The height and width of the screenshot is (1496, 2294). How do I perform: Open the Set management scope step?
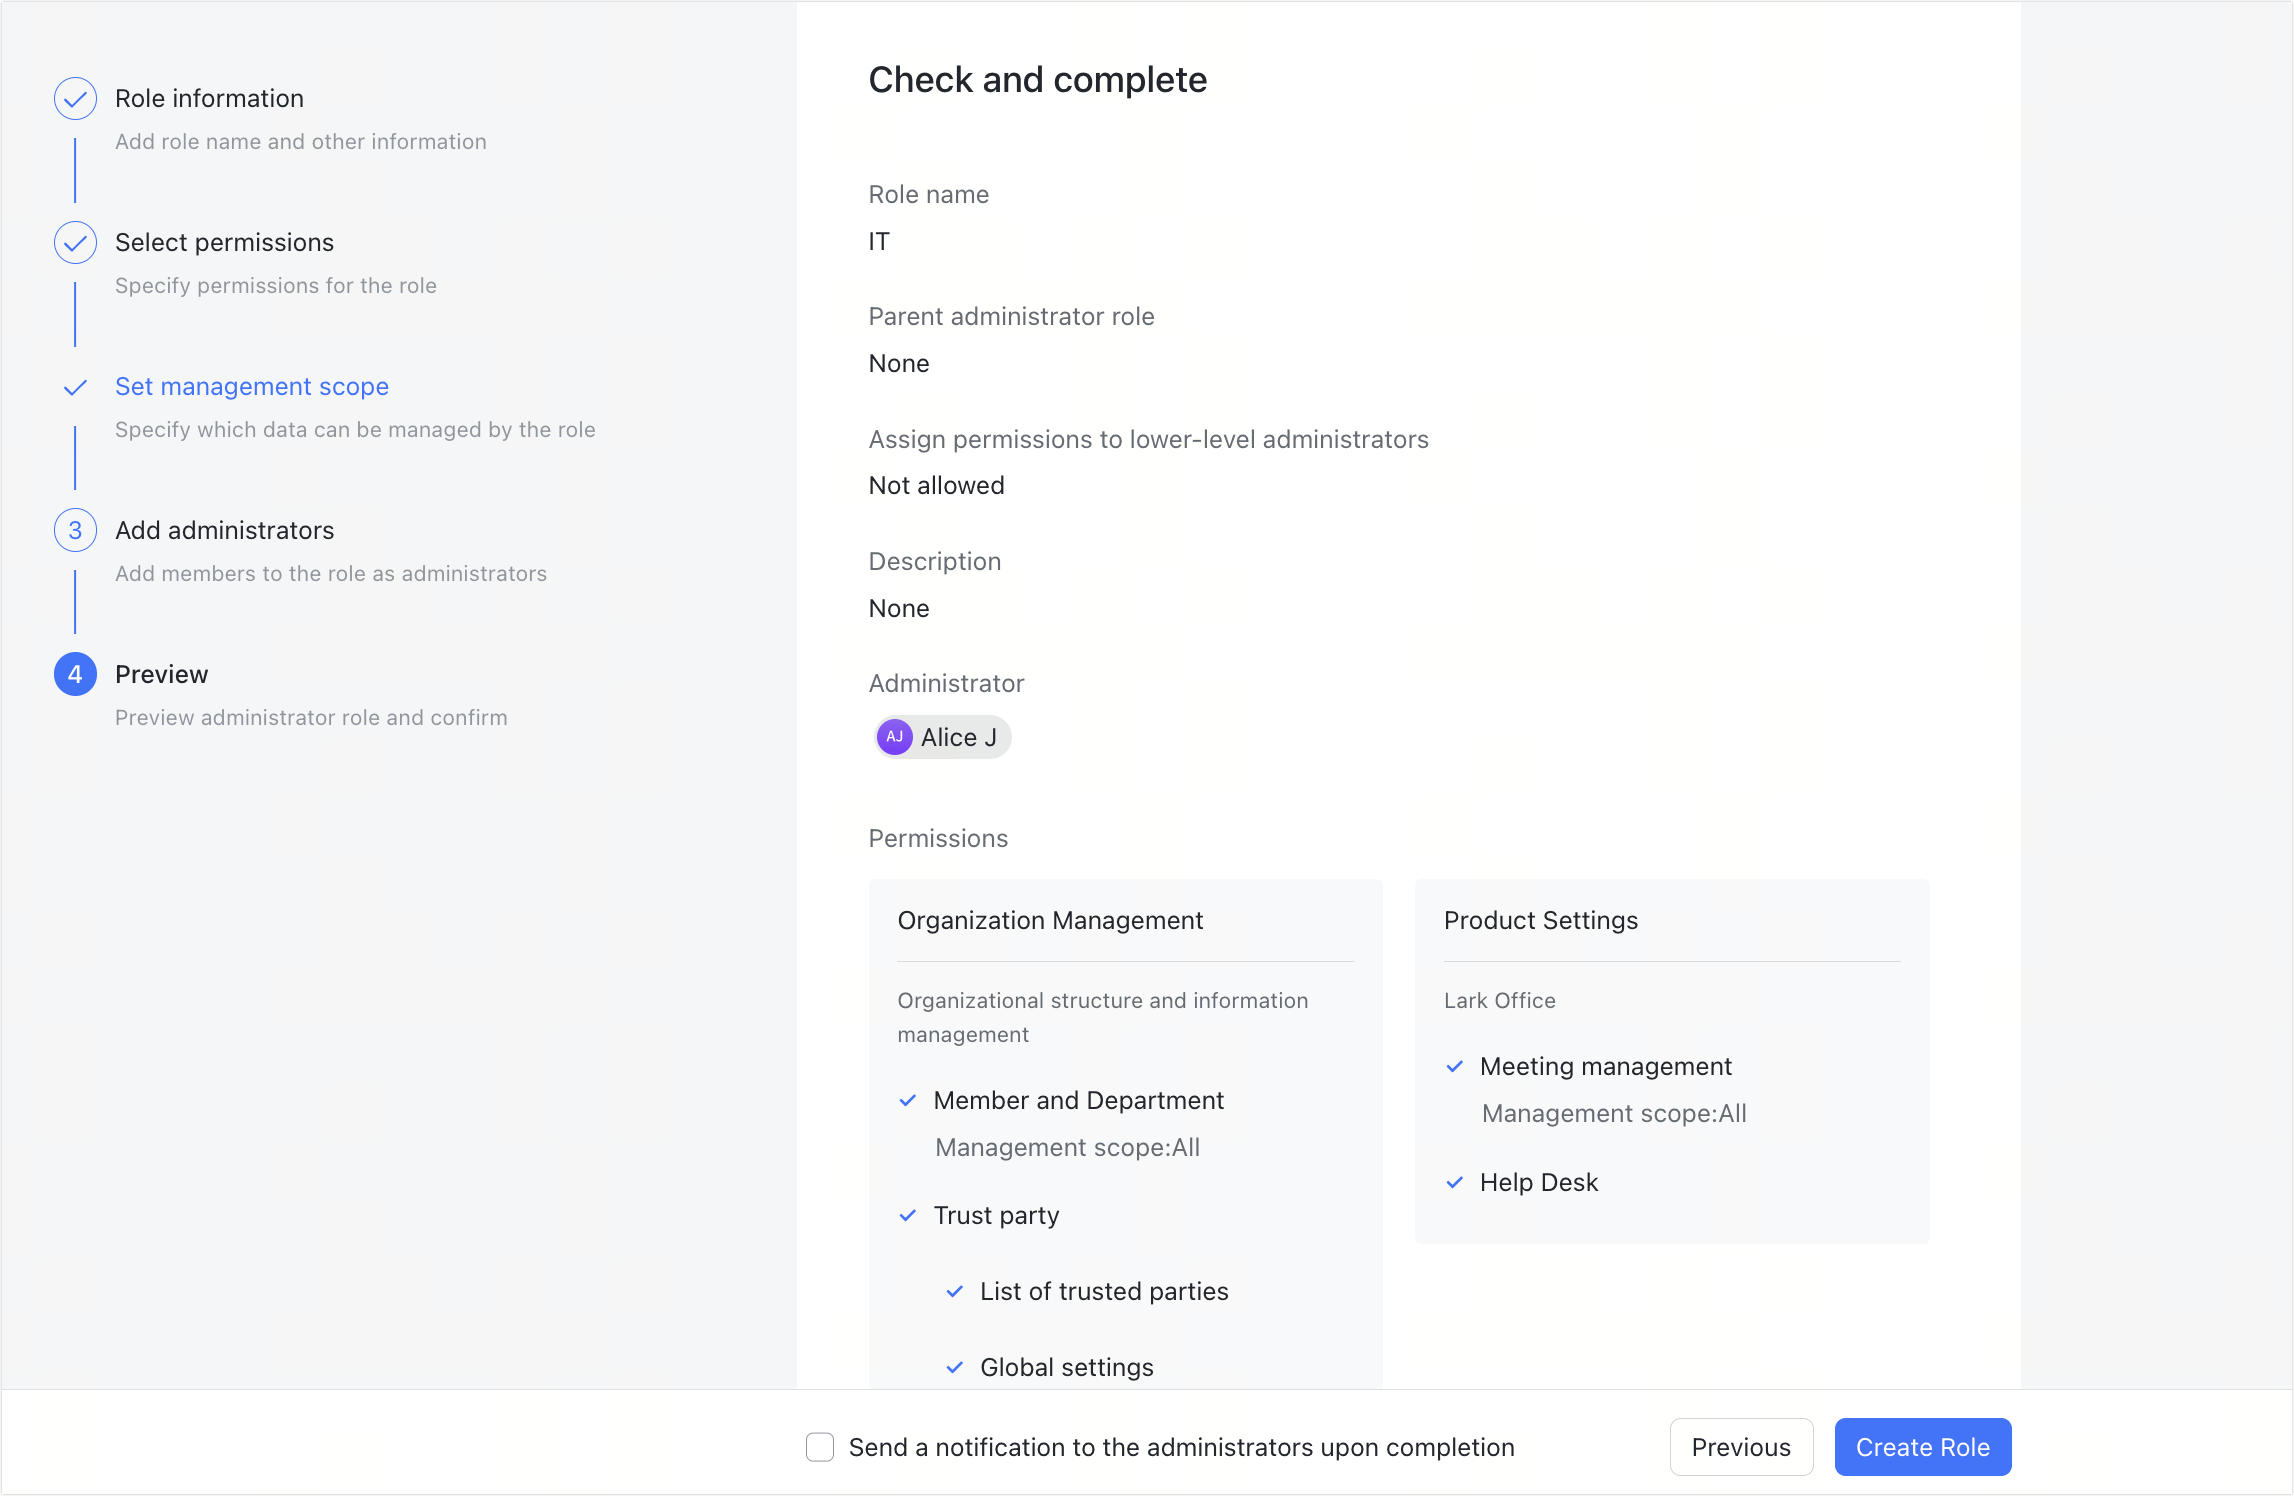click(x=251, y=386)
